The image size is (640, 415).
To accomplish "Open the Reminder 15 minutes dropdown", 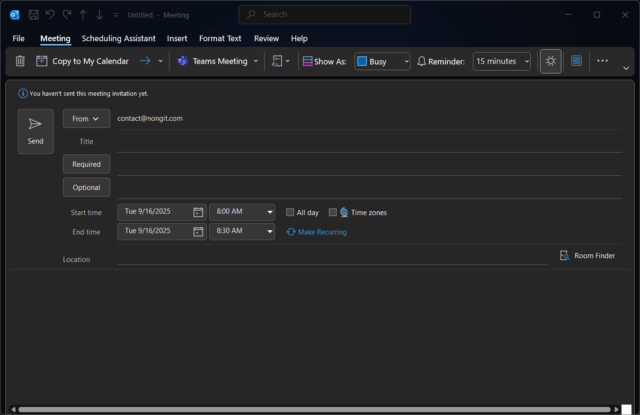I will coord(502,61).
